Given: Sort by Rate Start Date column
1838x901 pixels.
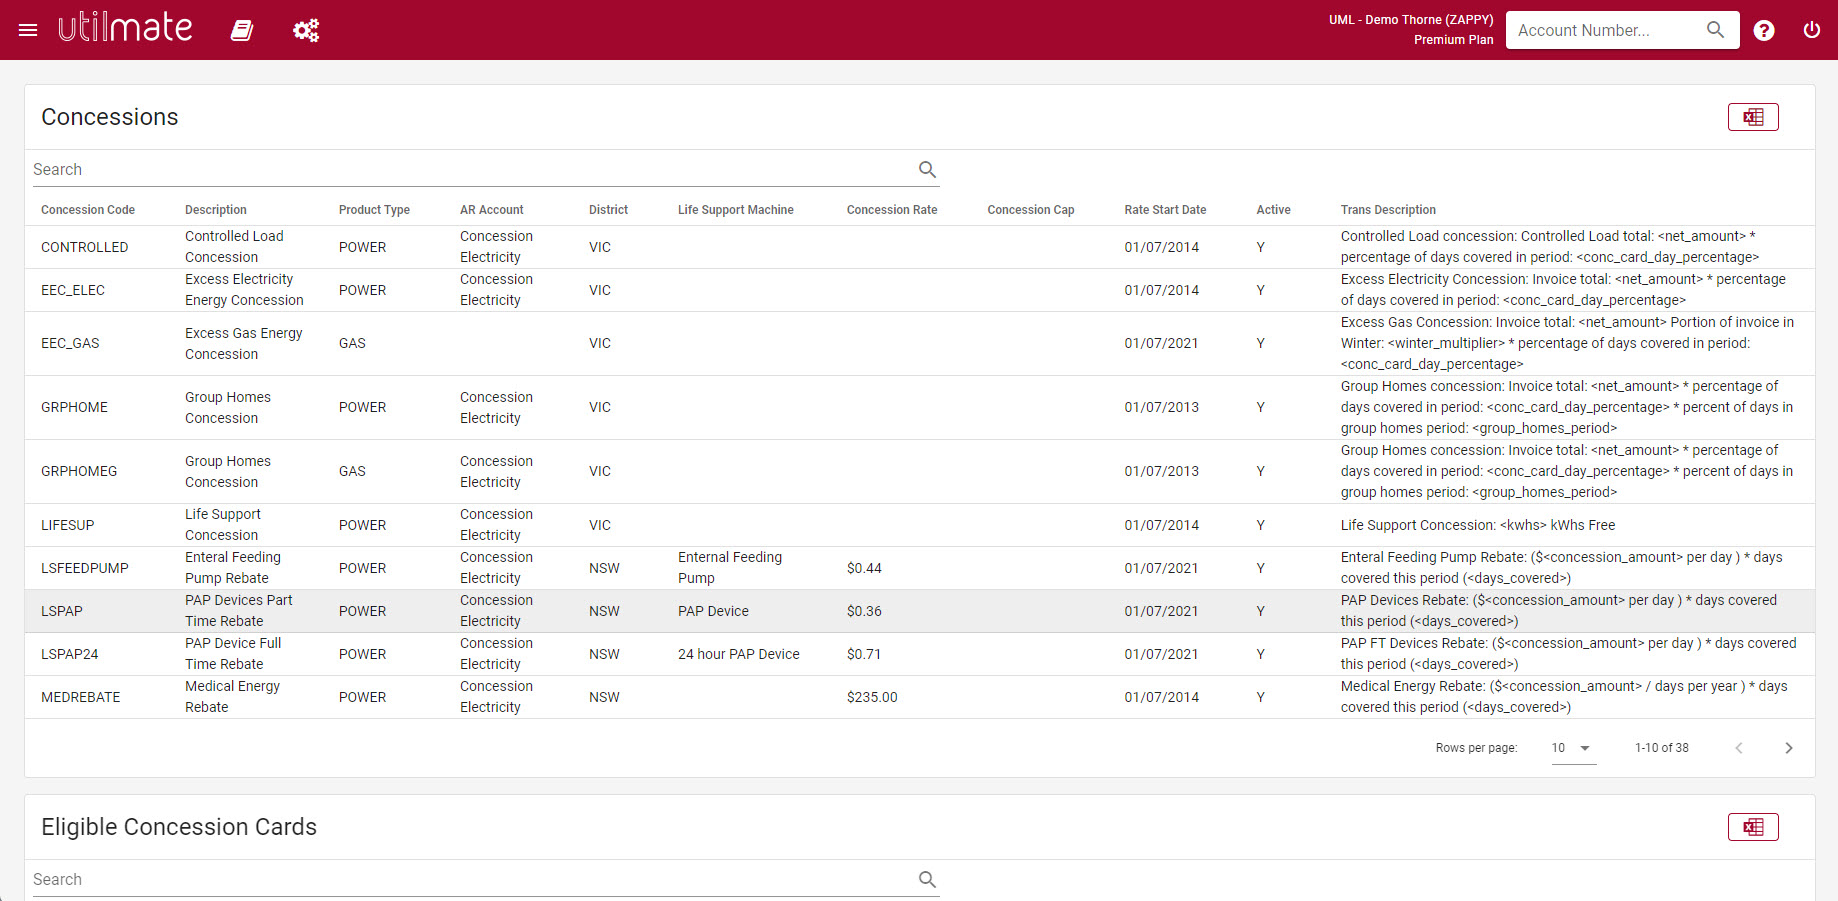Looking at the screenshot, I should [x=1165, y=210].
